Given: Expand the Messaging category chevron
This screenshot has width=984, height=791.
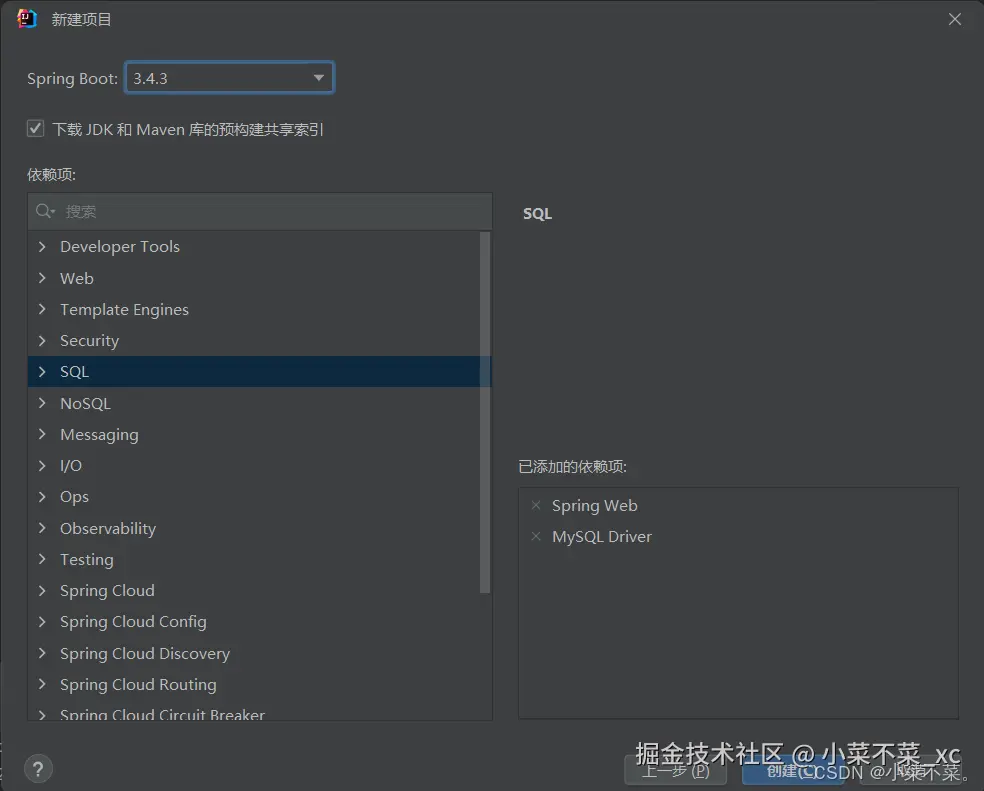Looking at the screenshot, I should coord(42,434).
